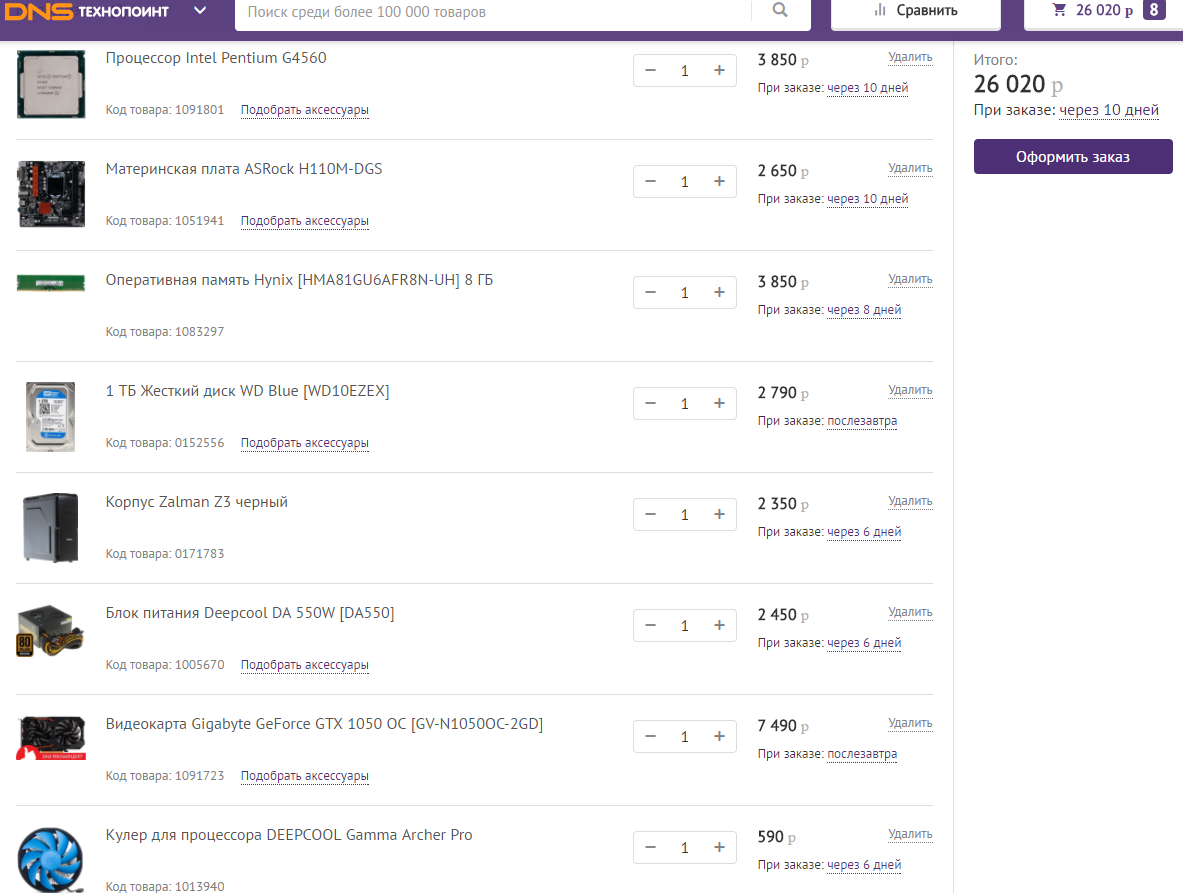Open Intel Pentium G4560 processor thumbnail
This screenshot has width=1183, height=893.
(x=51, y=84)
